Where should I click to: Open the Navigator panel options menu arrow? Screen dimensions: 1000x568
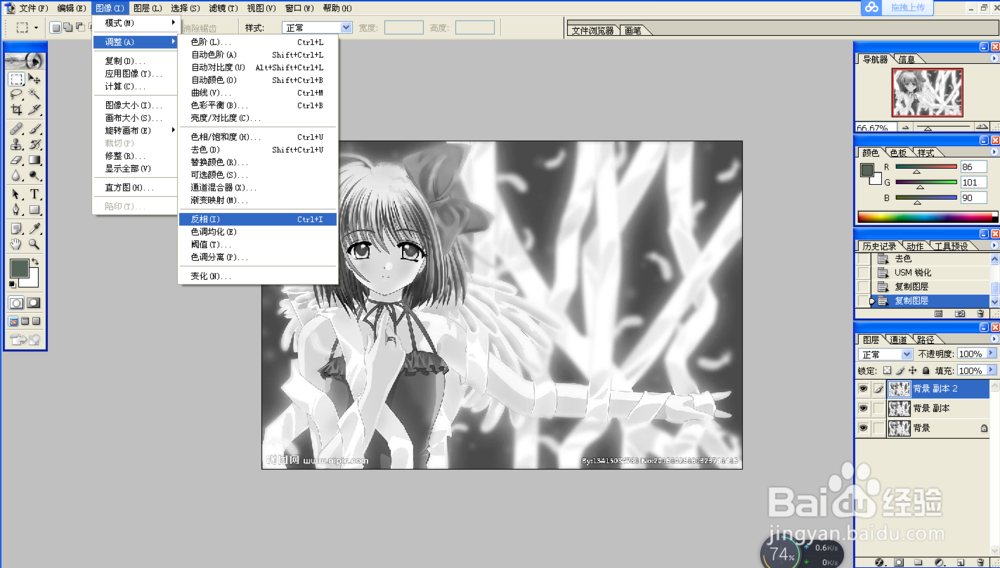(x=994, y=58)
